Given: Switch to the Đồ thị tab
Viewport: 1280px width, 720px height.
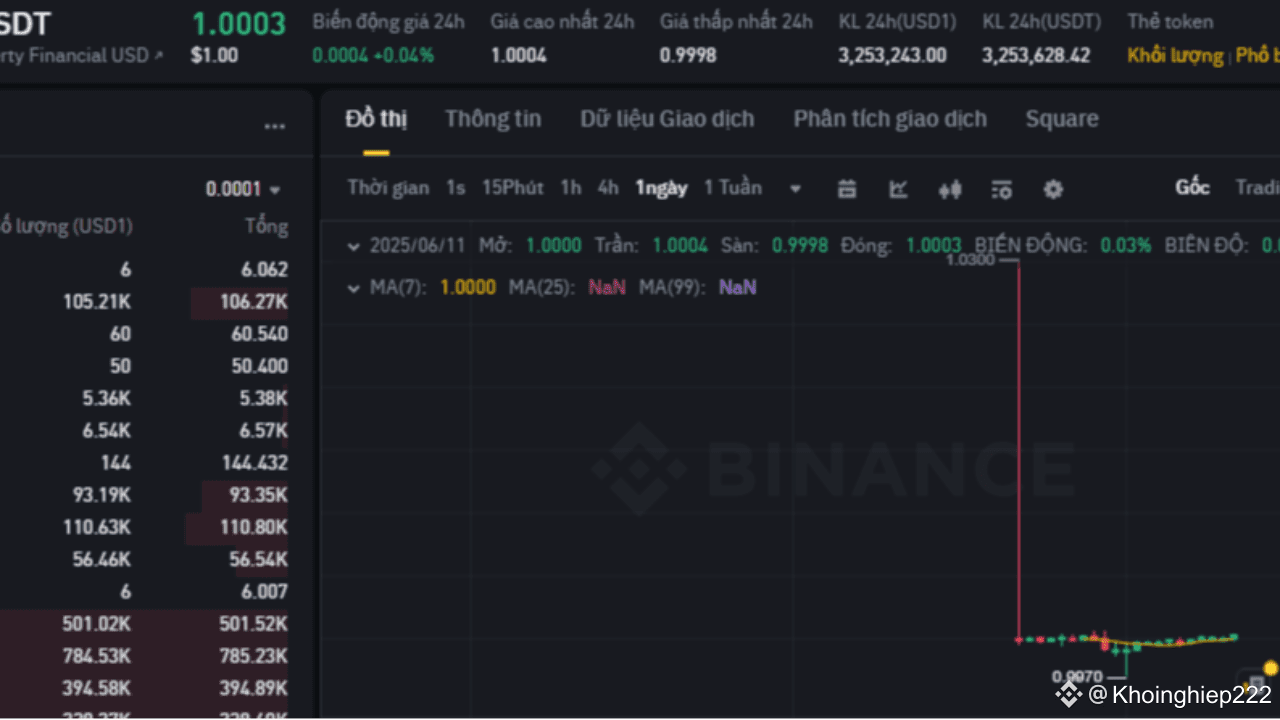Looking at the screenshot, I should (x=376, y=119).
